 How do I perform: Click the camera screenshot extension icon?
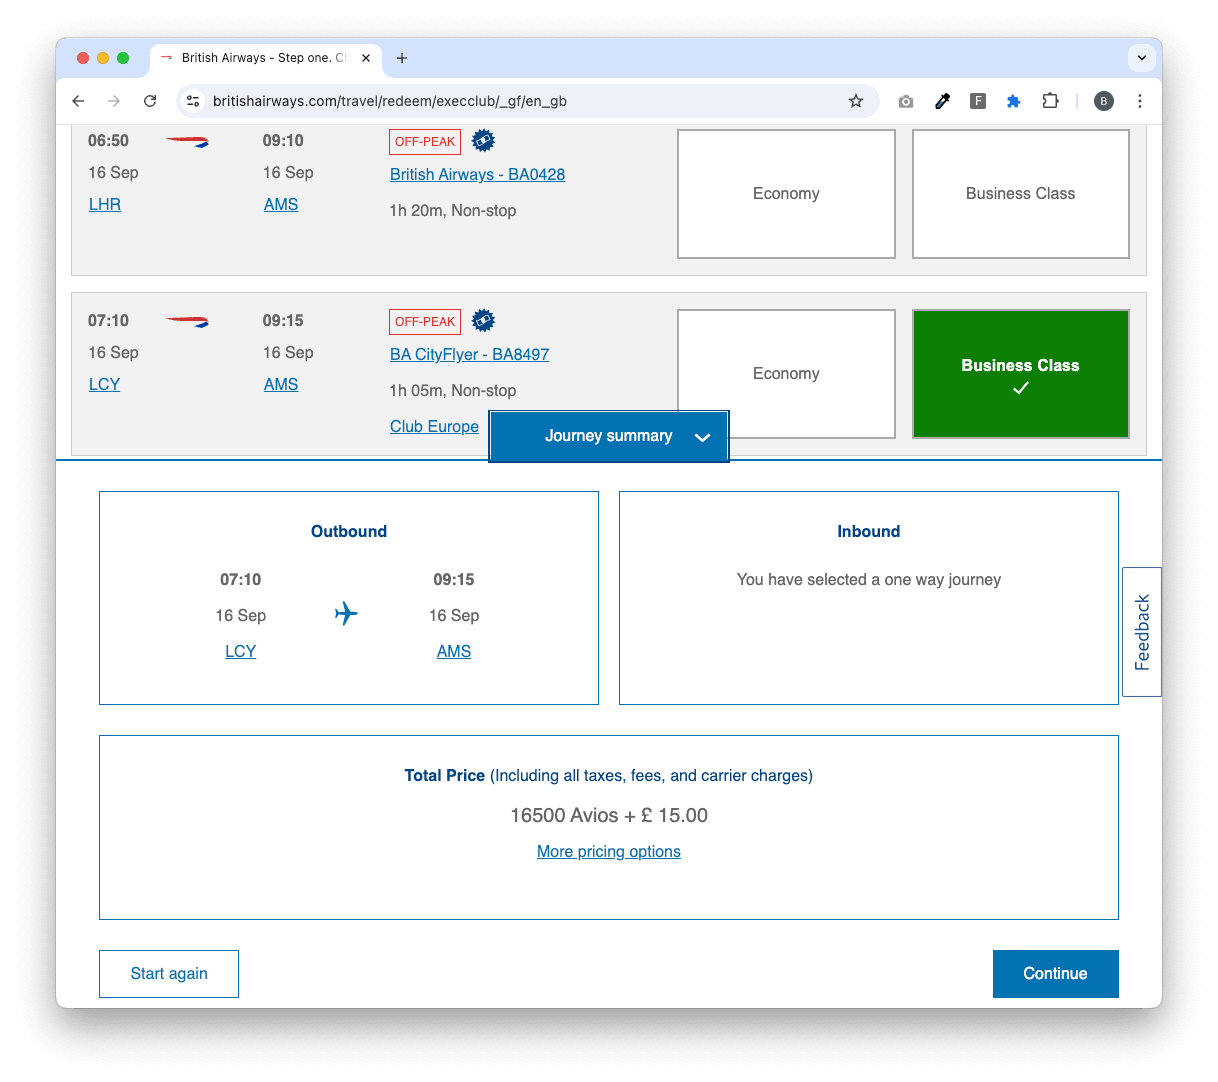pyautogui.click(x=906, y=101)
